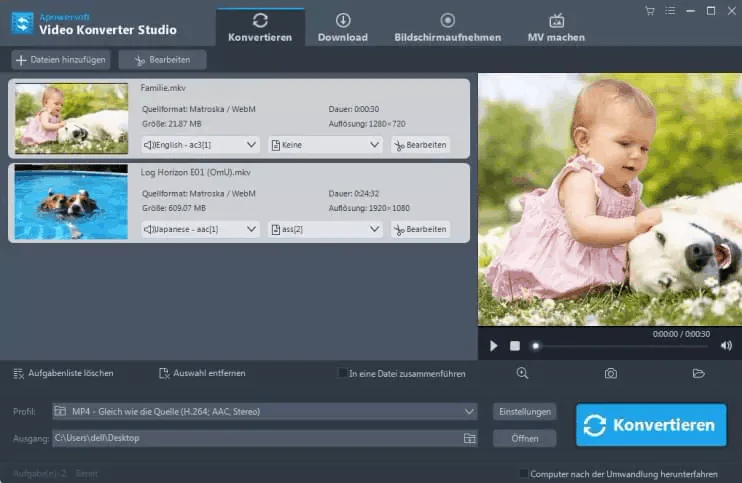The height and width of the screenshot is (483, 742).
Task: Click the play button in preview
Action: (494, 346)
